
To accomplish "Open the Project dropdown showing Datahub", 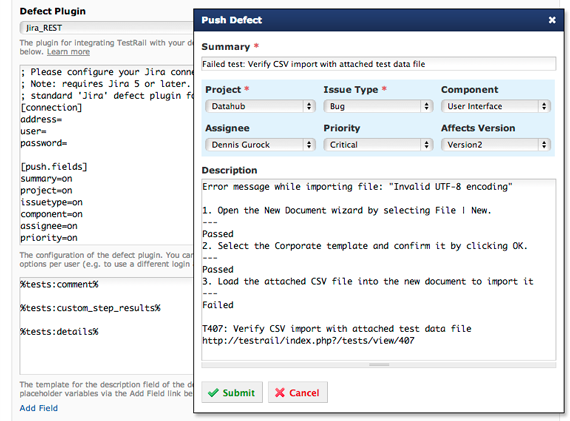I will 260,106.
